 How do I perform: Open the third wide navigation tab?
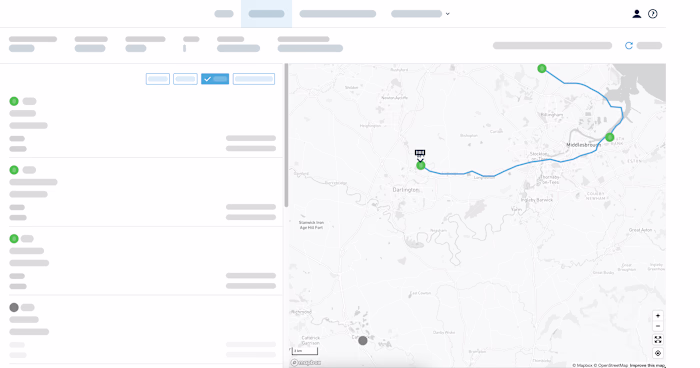tap(338, 14)
